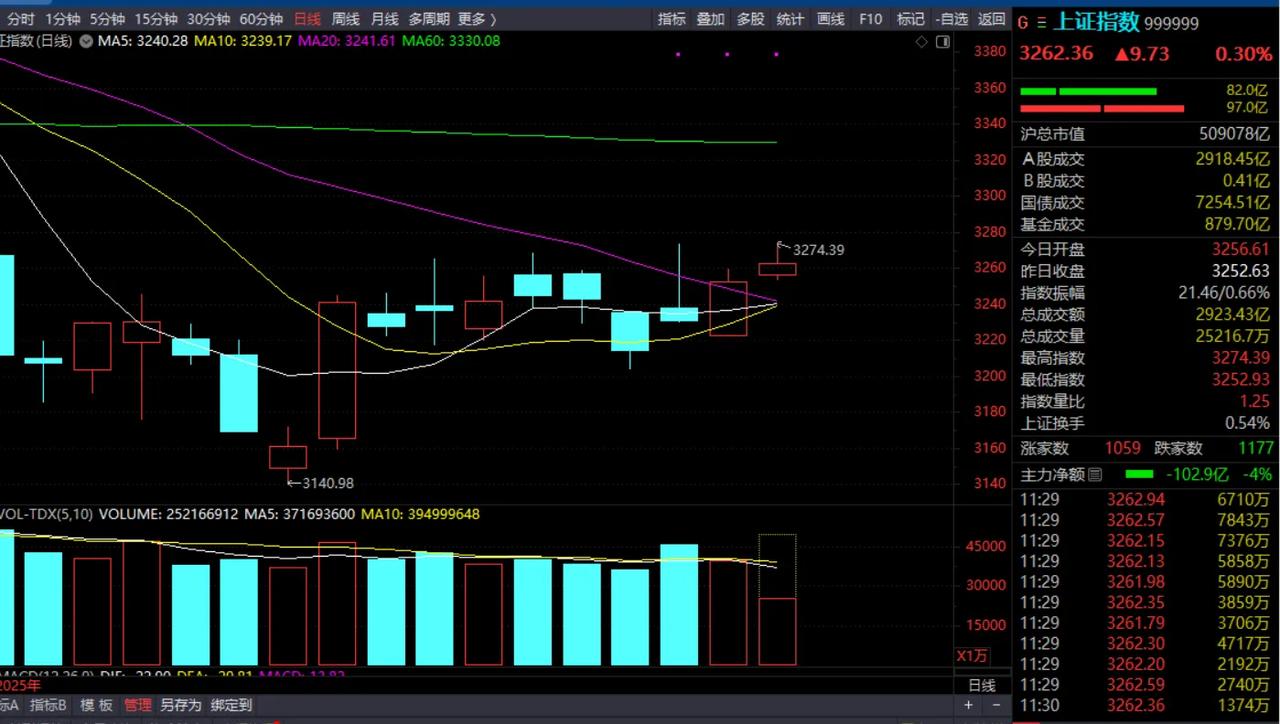The height and width of the screenshot is (724, 1280).
Task: Click the green 82.0亿 buy bar
Action: pyautogui.click(x=1088, y=91)
